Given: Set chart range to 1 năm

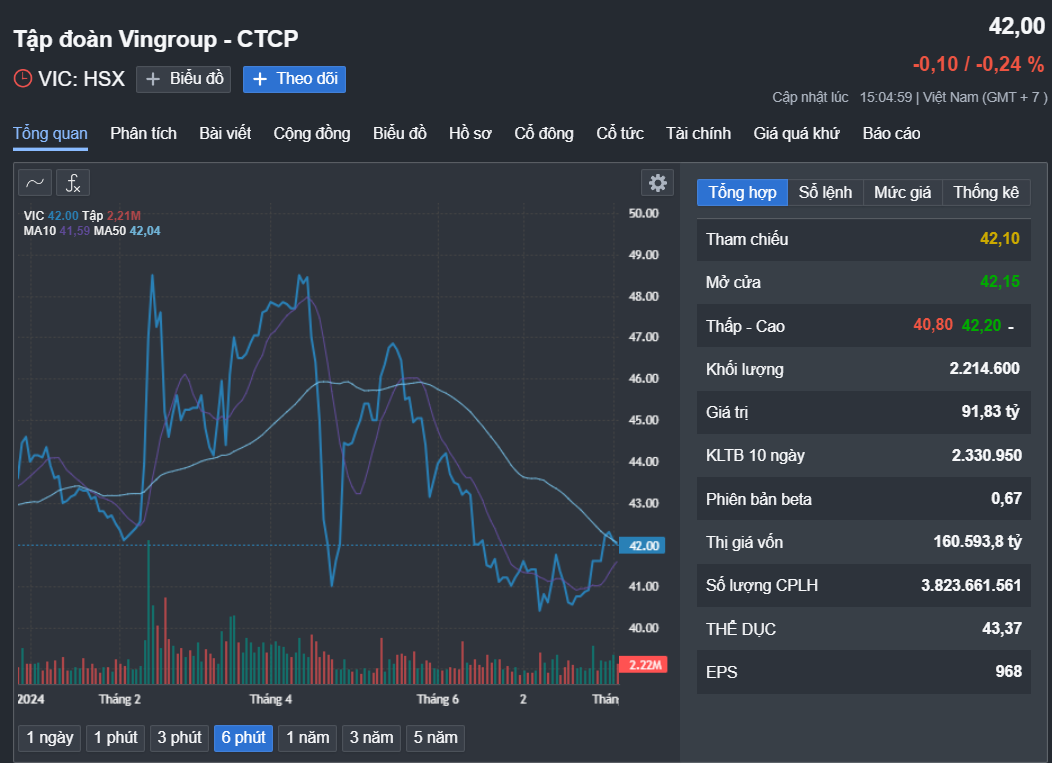Looking at the screenshot, I should point(307,738).
